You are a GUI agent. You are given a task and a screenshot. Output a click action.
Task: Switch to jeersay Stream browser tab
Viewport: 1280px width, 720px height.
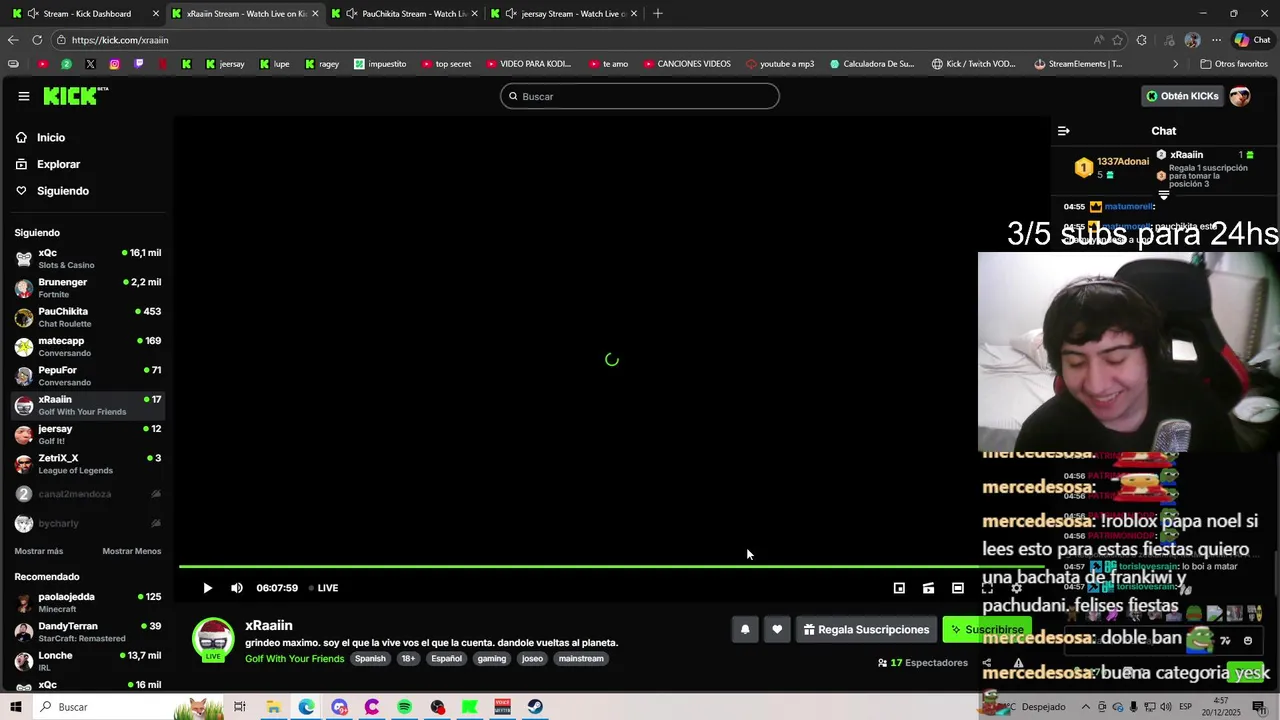coord(565,14)
